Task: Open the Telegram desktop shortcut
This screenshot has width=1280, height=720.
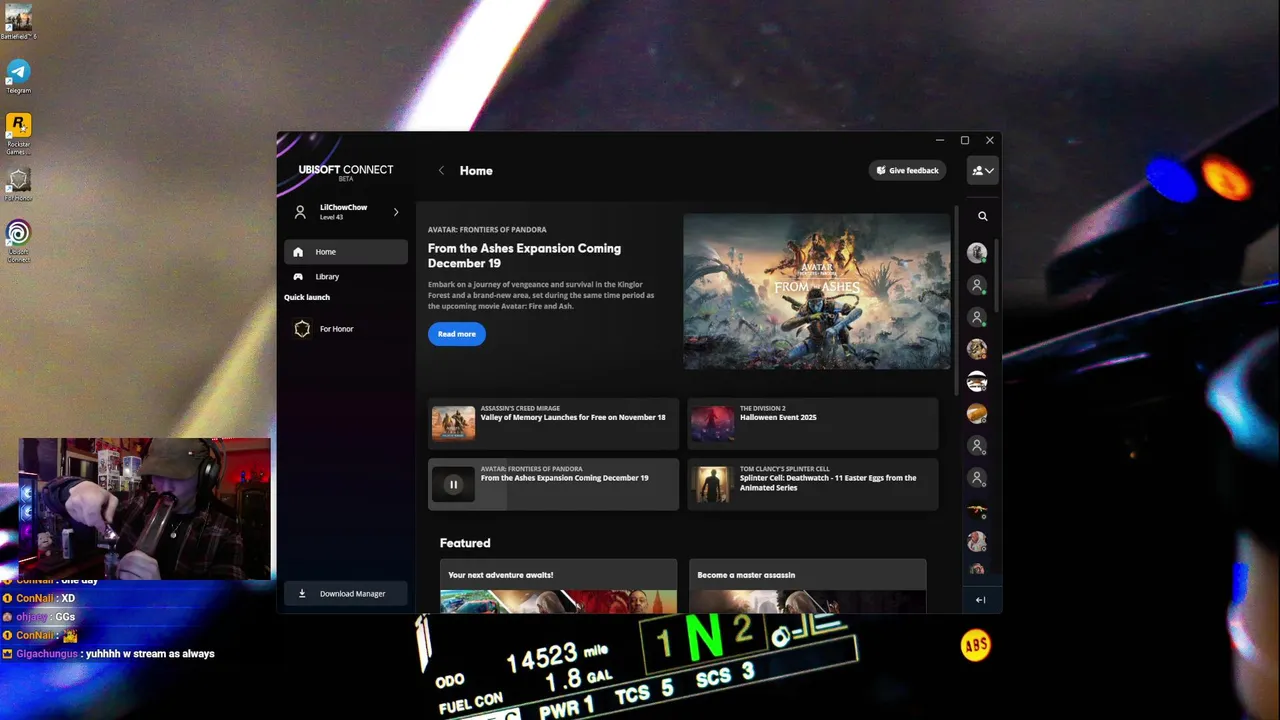Action: [18, 76]
